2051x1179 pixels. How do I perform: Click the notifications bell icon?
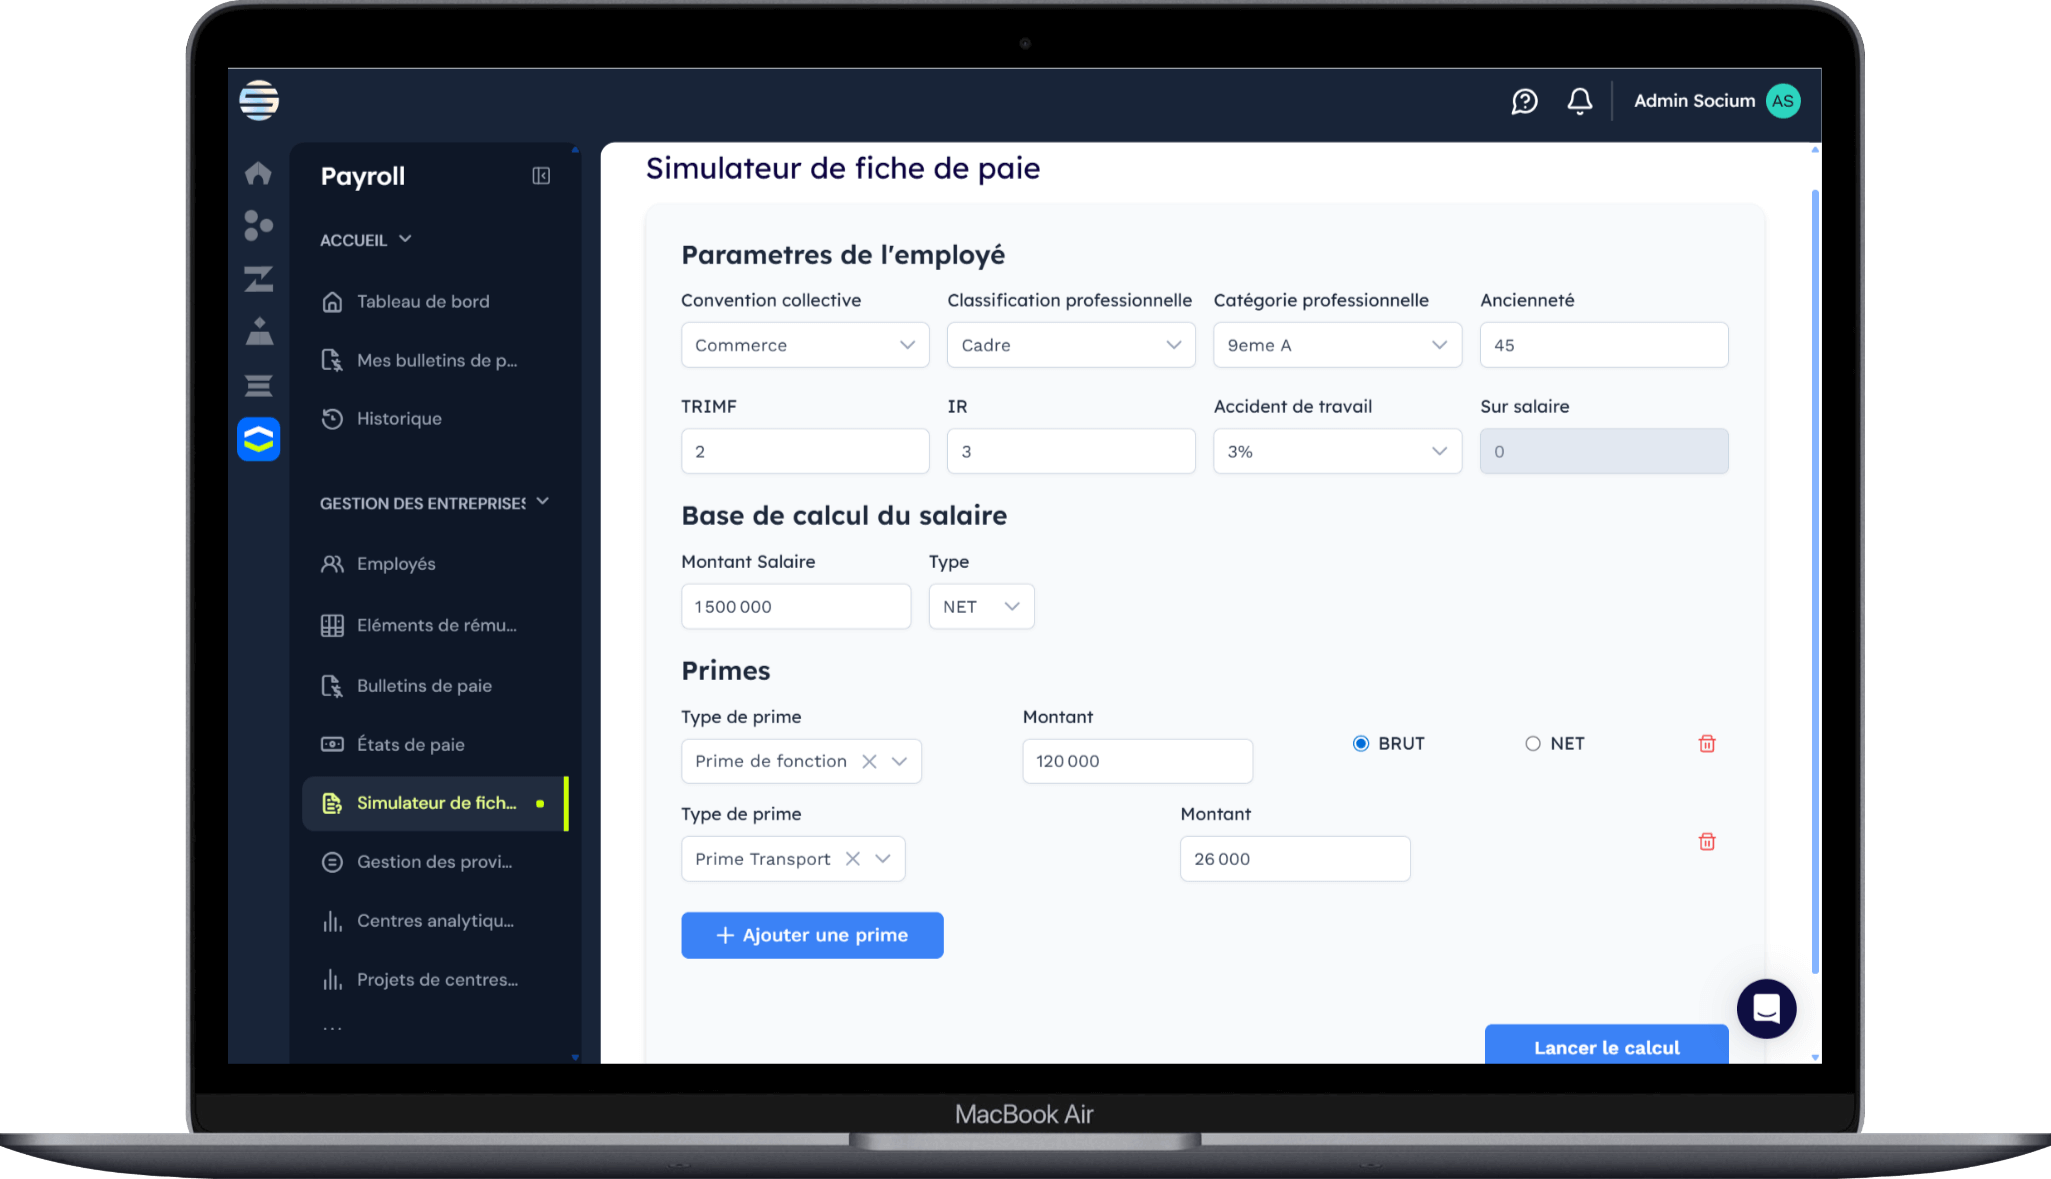coord(1579,101)
